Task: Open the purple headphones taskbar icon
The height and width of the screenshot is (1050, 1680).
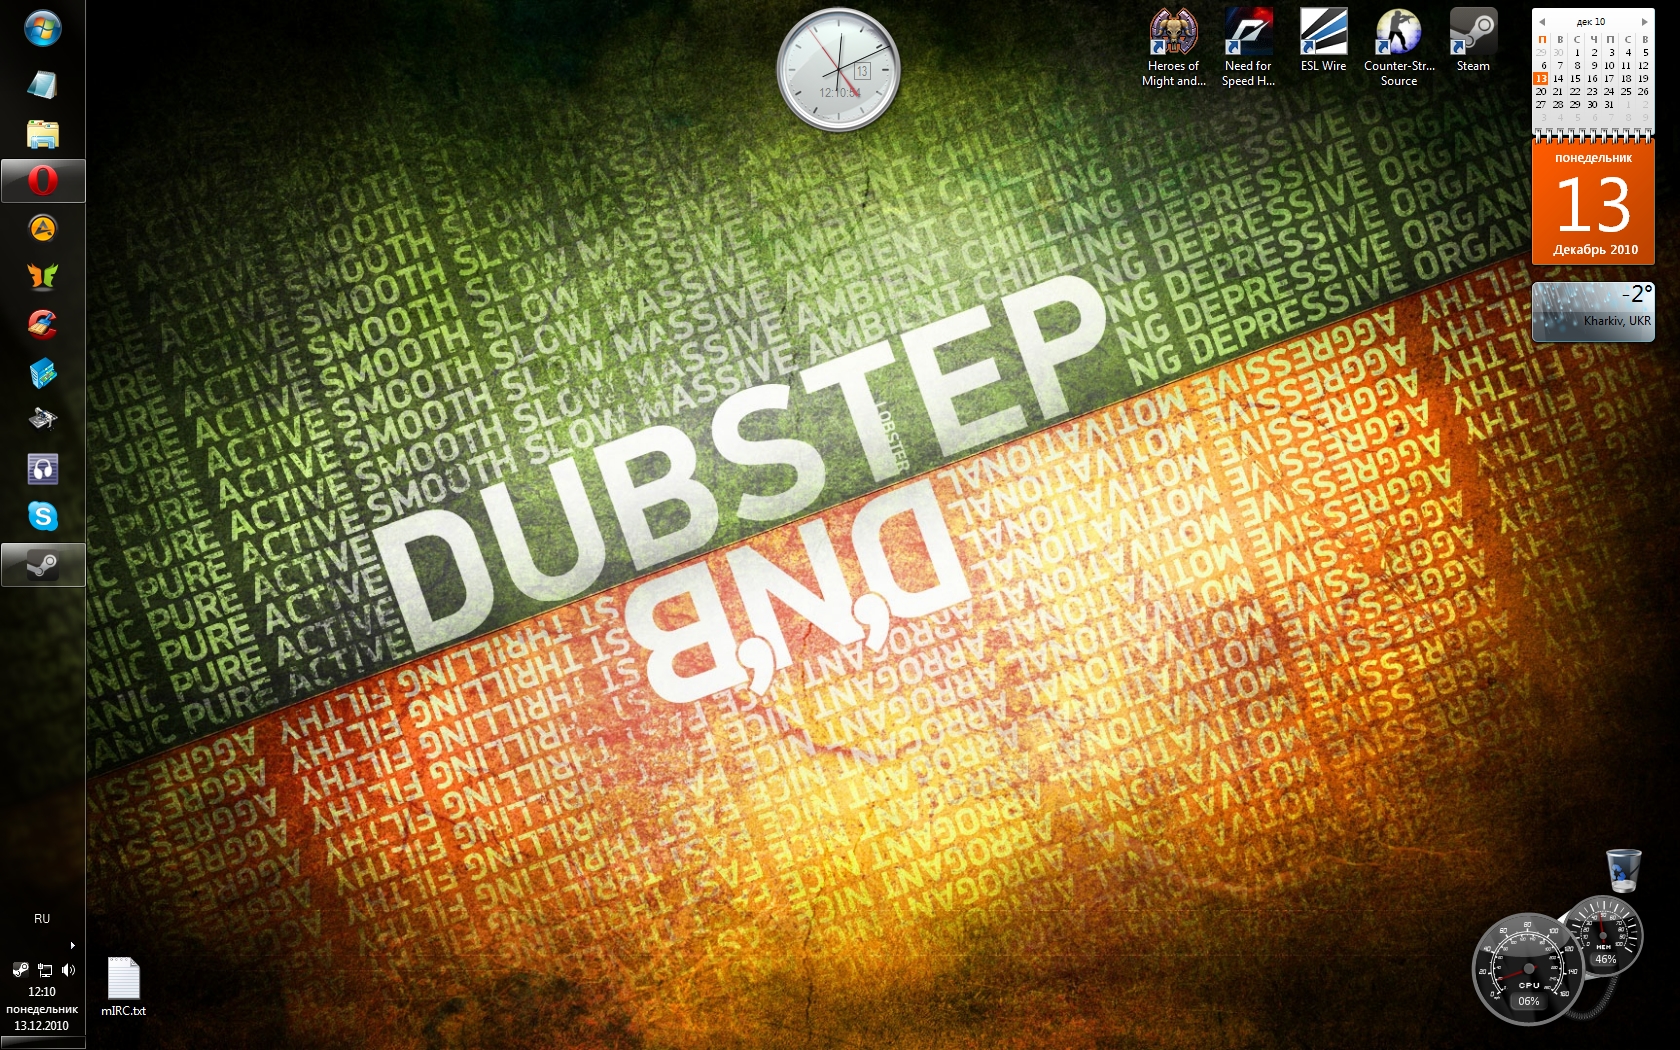Action: 42,468
